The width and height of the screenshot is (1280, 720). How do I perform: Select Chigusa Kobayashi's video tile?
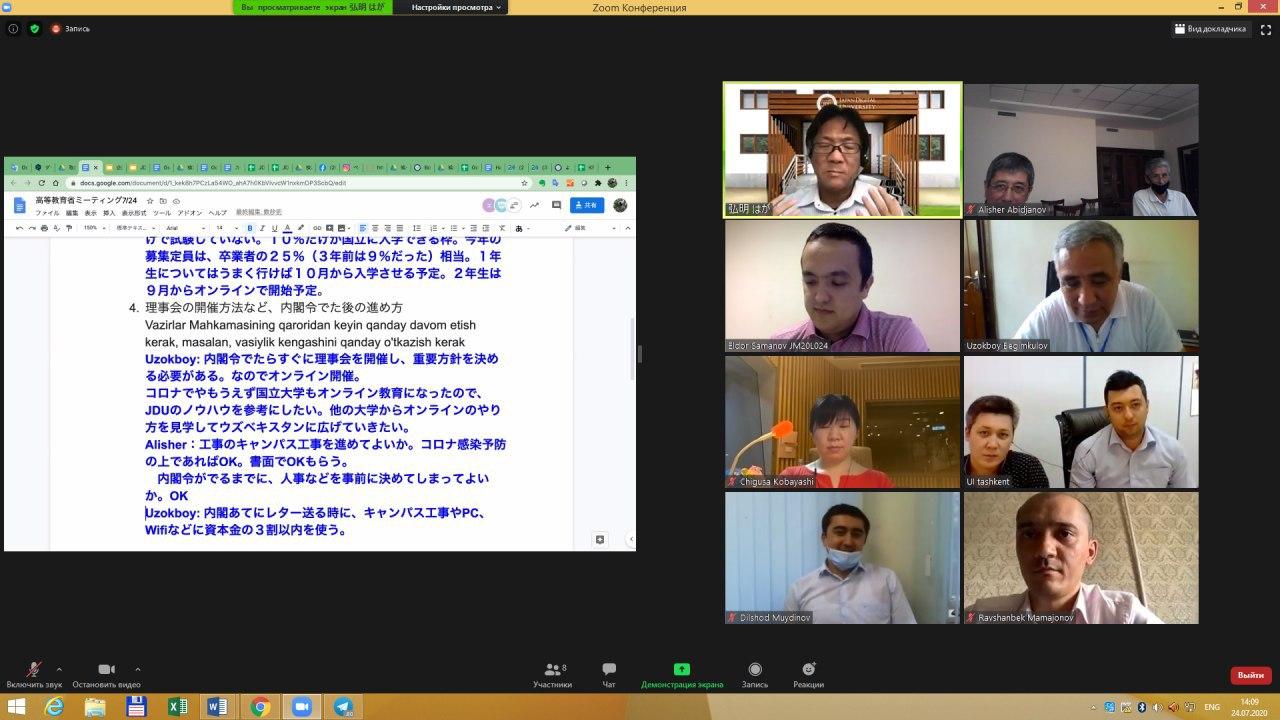pyautogui.click(x=842, y=422)
